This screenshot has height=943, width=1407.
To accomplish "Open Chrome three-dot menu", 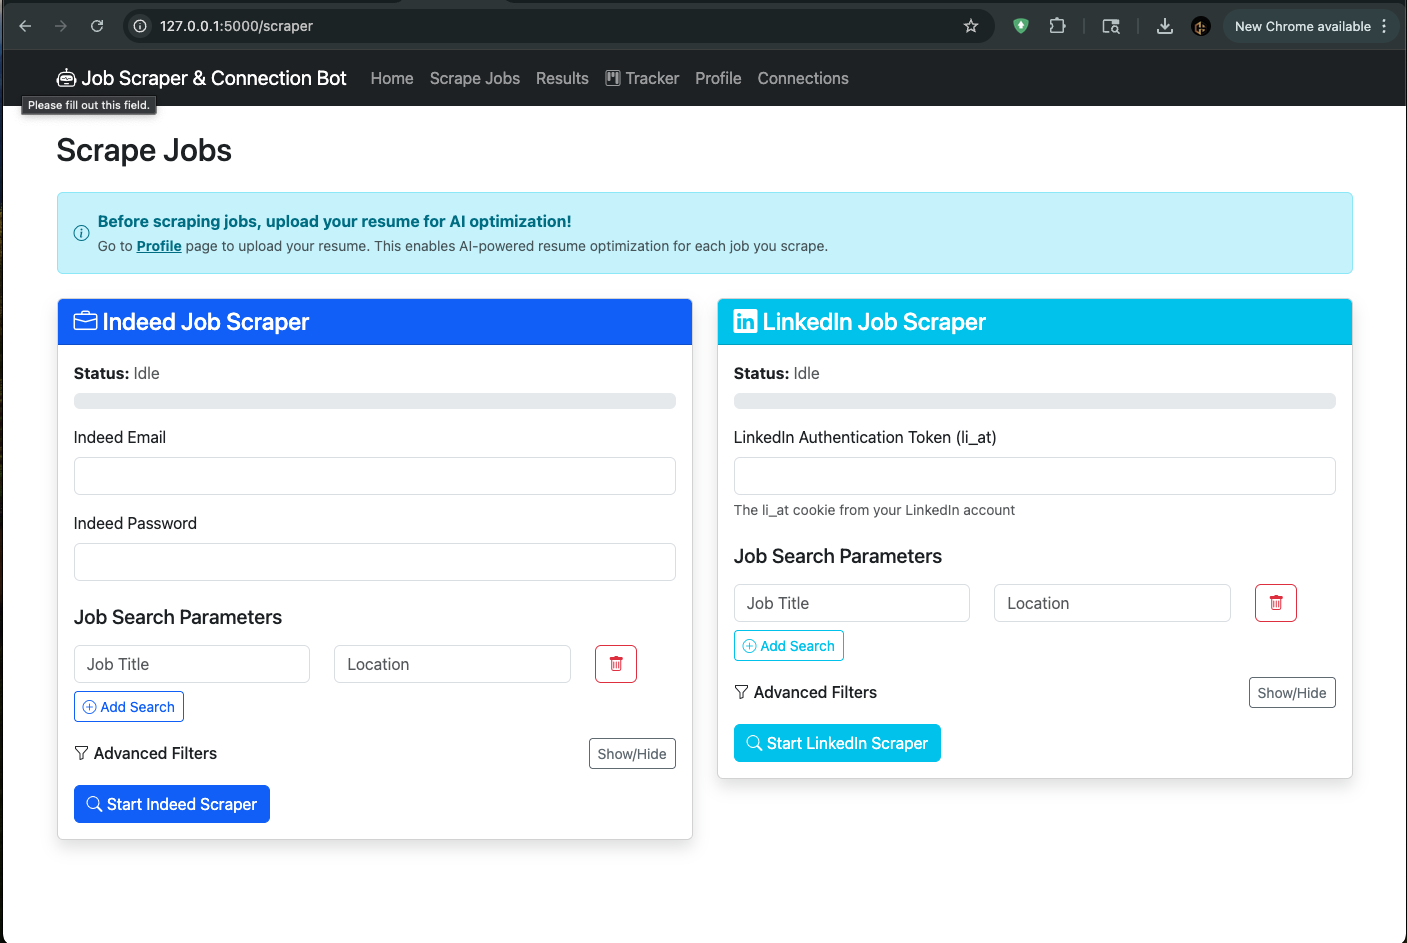I will tap(1384, 26).
